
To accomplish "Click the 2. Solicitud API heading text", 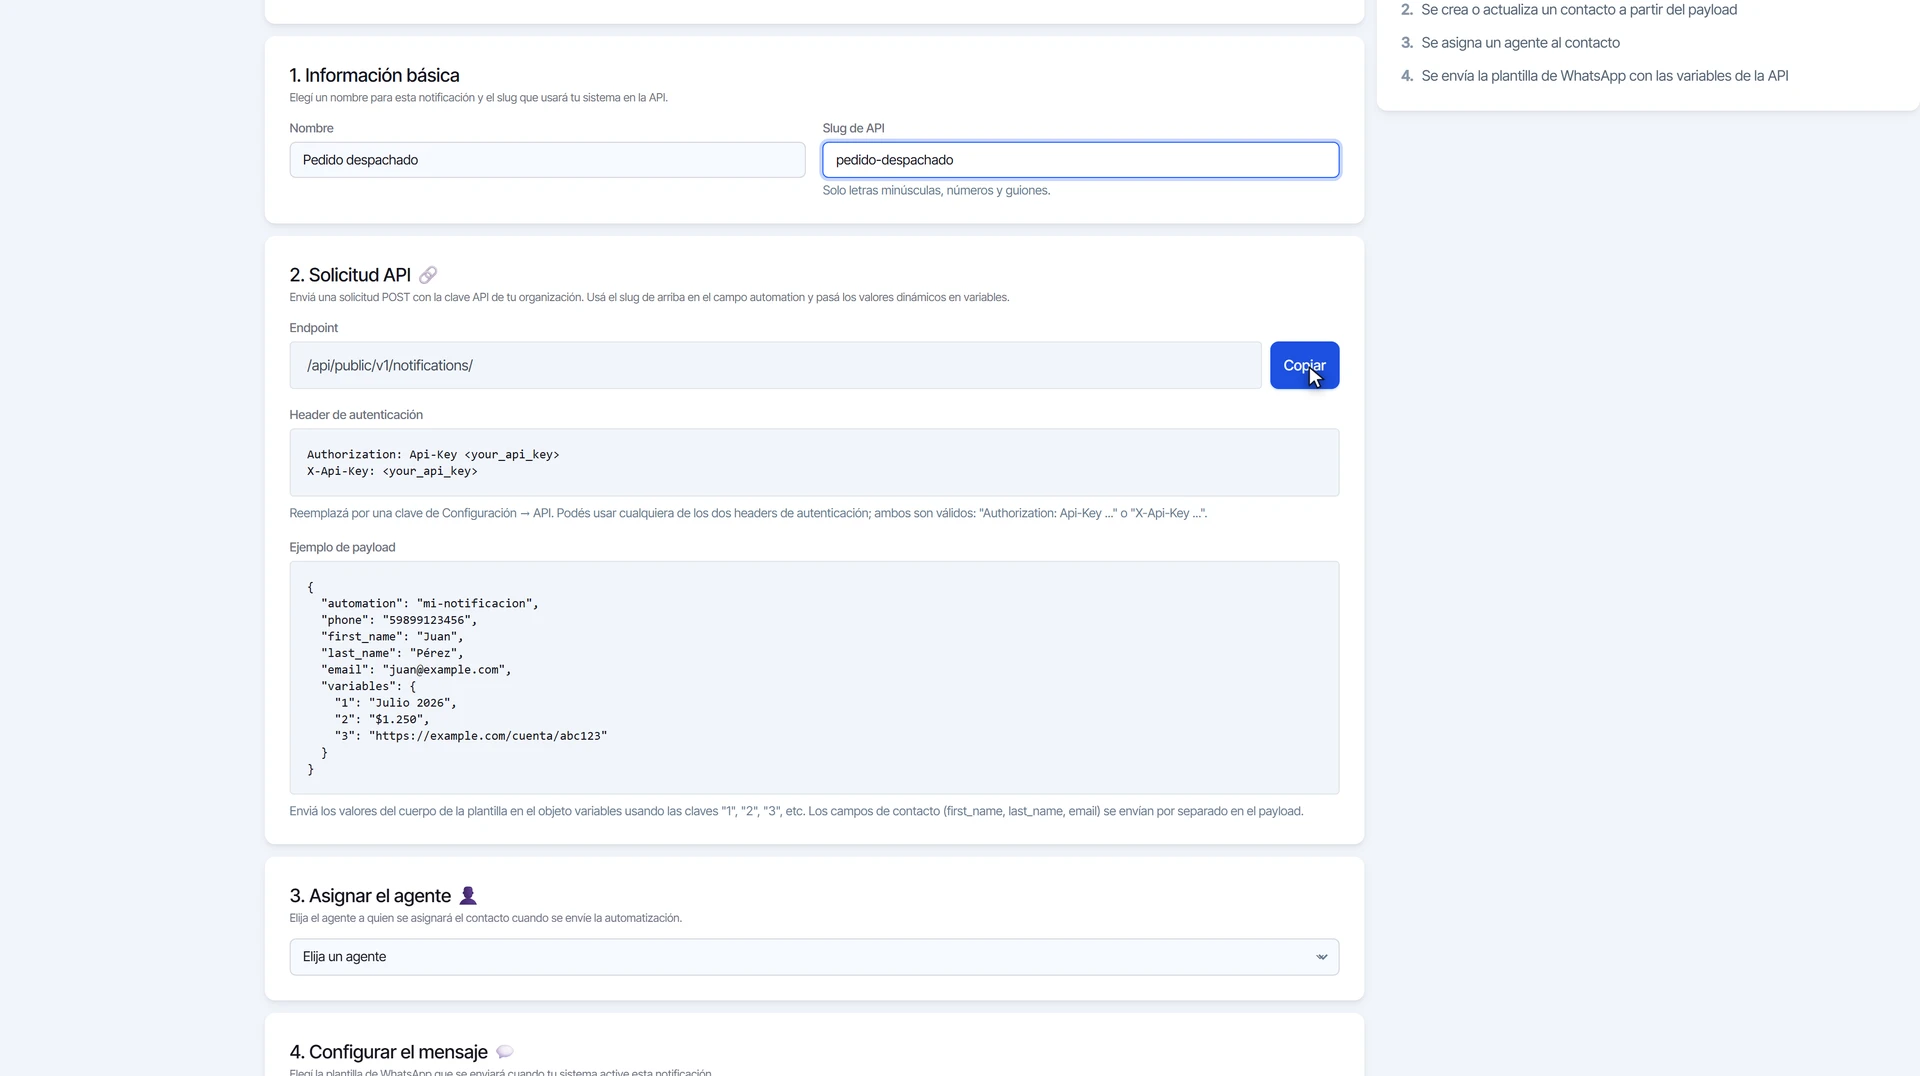I will pos(350,275).
